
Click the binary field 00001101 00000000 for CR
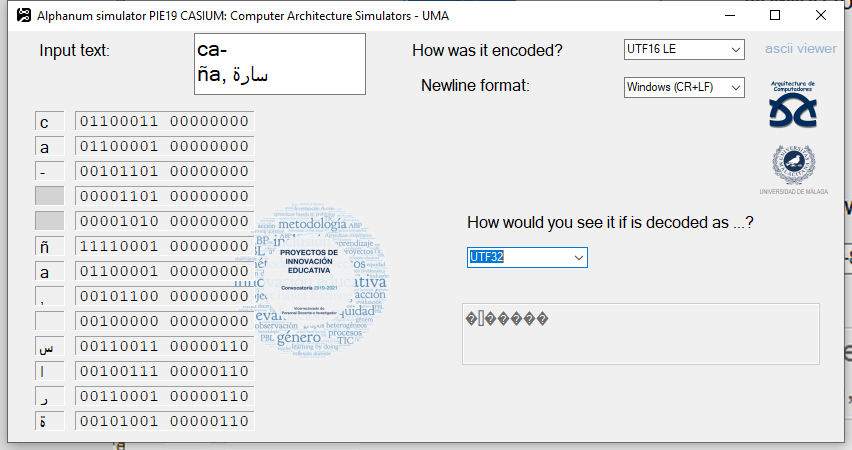click(x=164, y=197)
